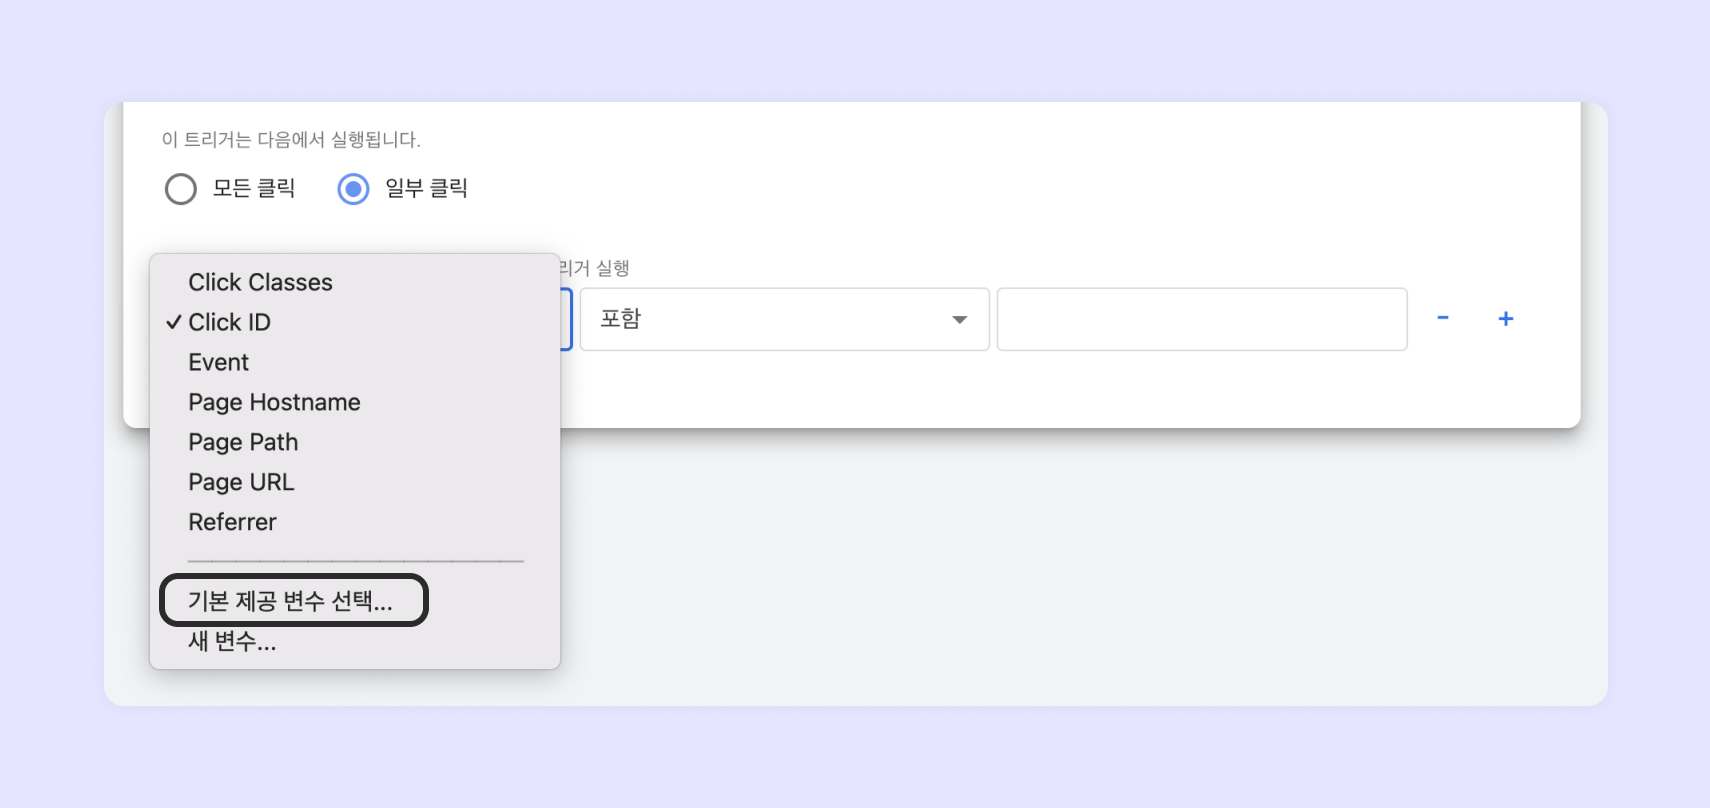Click 새 변수... to create variable
This screenshot has height=808, width=1710.
[x=232, y=642]
